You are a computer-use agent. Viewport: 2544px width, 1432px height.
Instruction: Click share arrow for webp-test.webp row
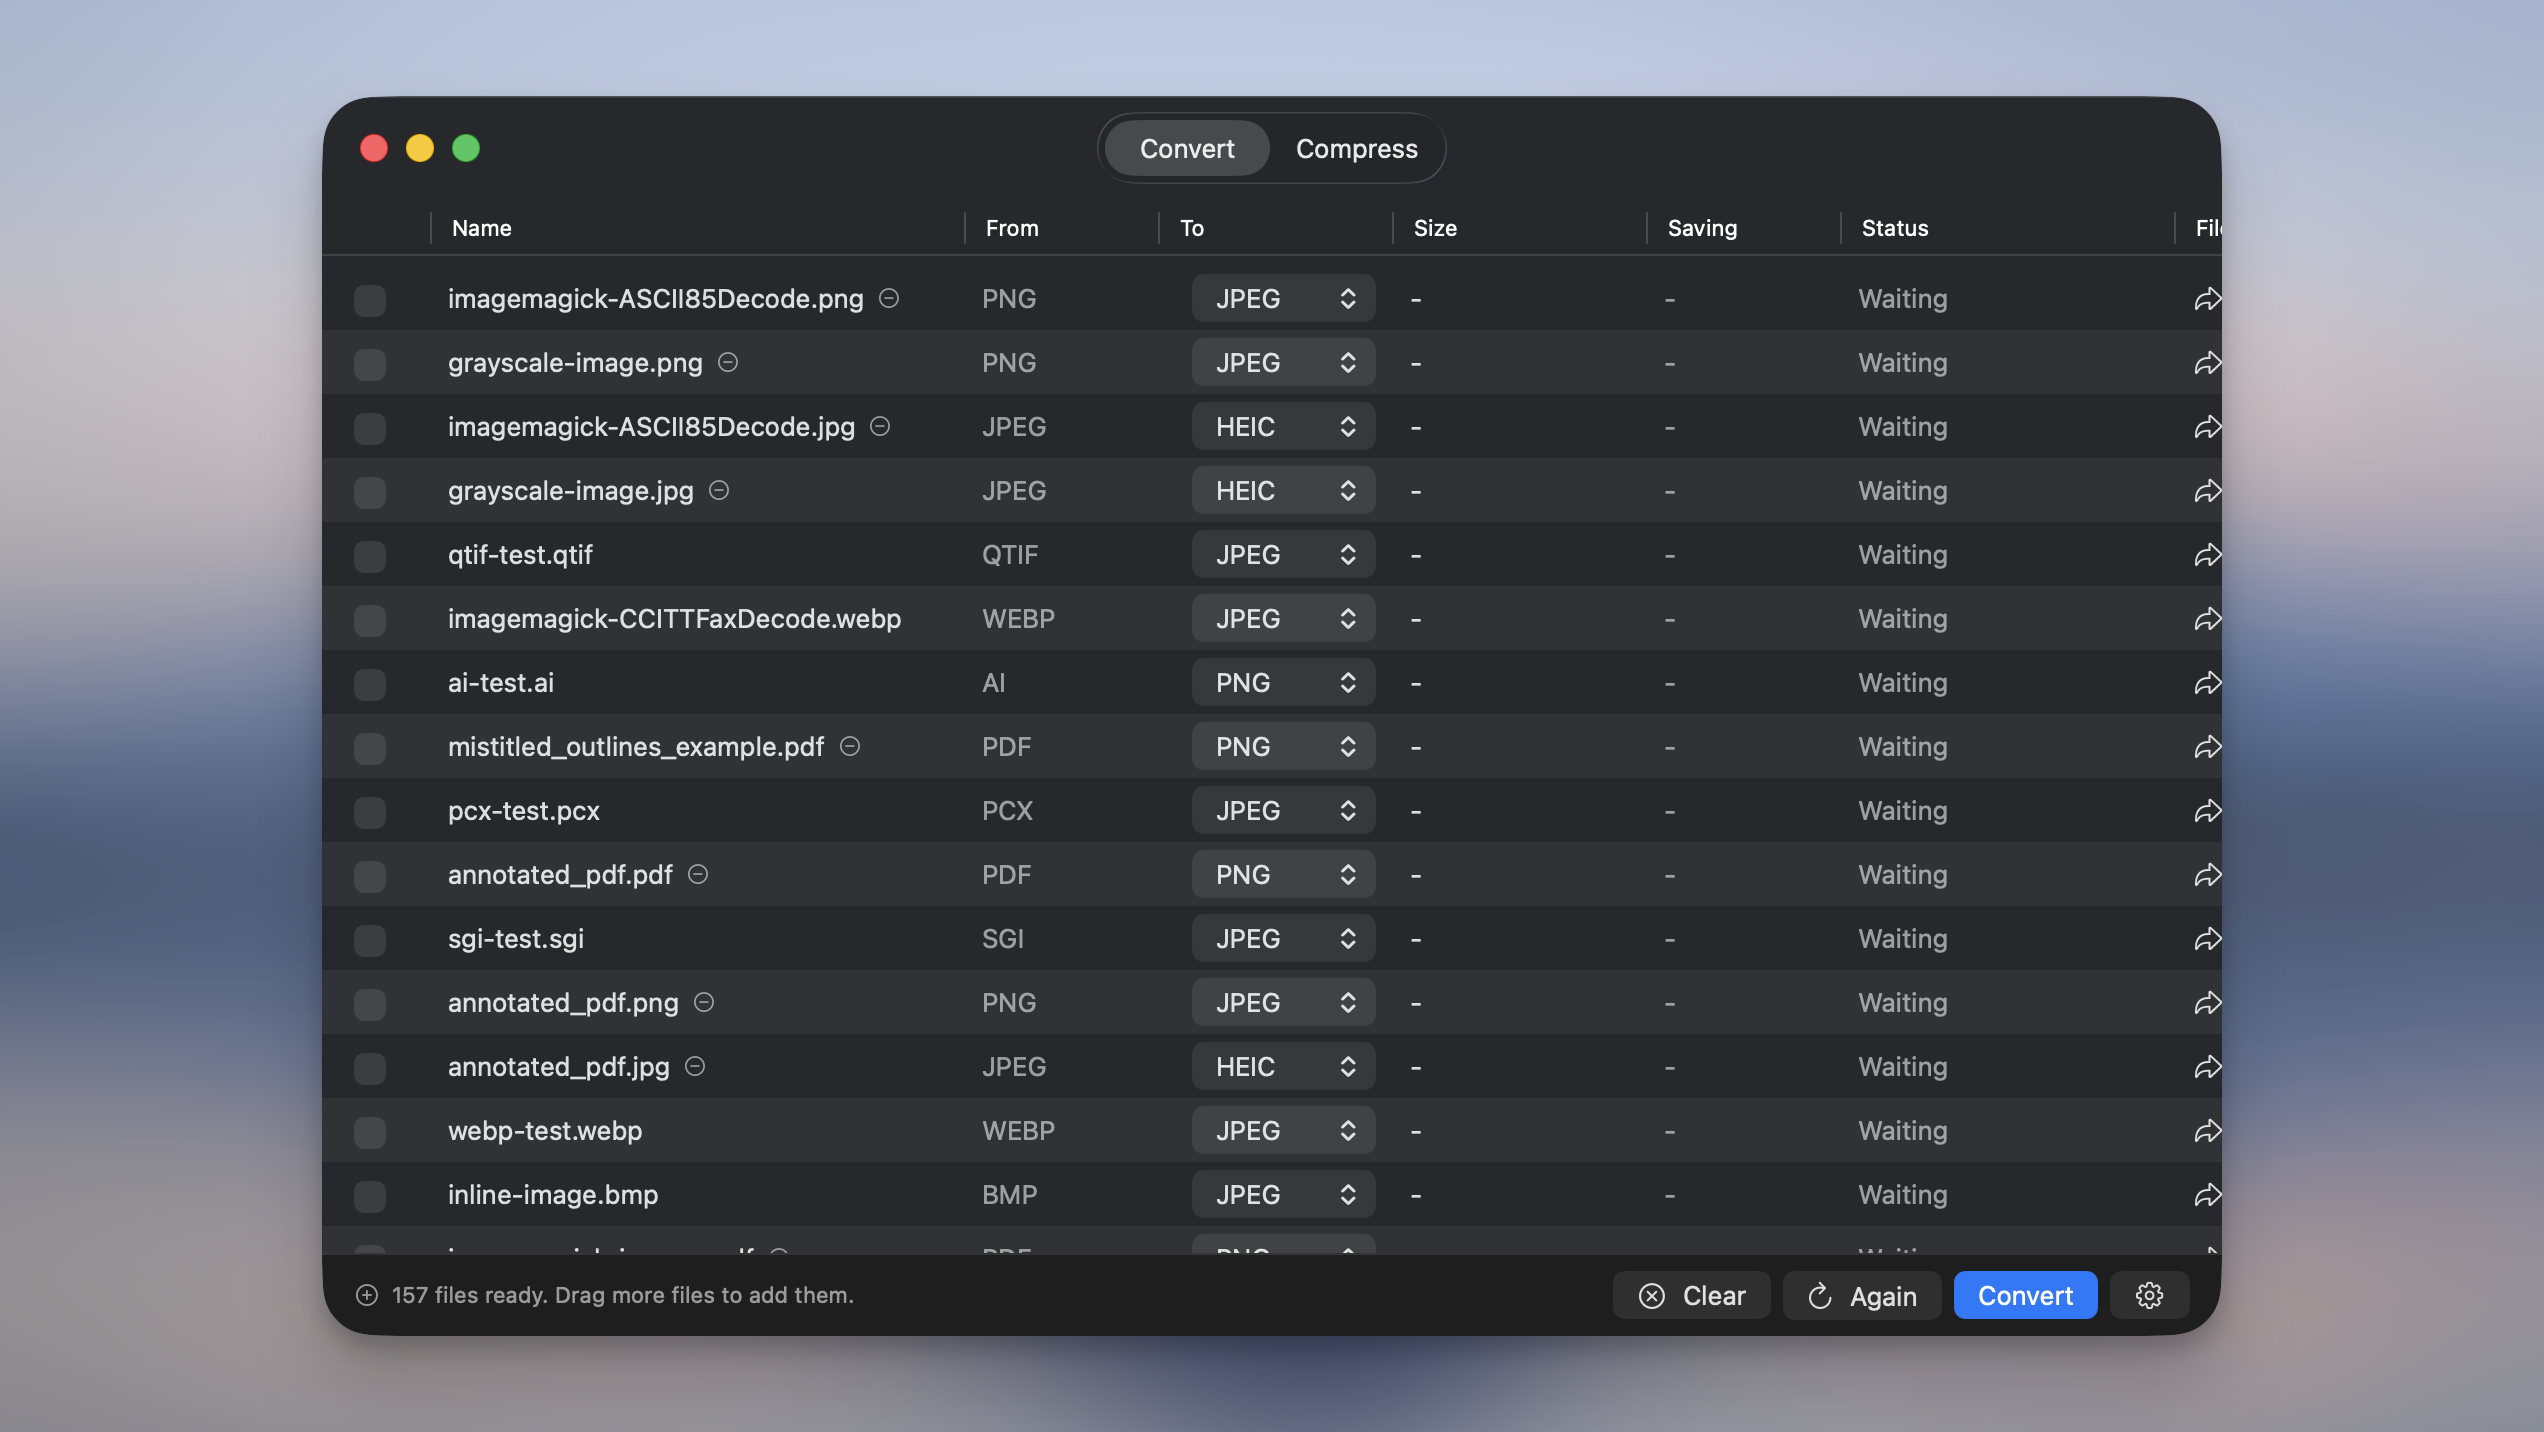click(x=2207, y=1131)
